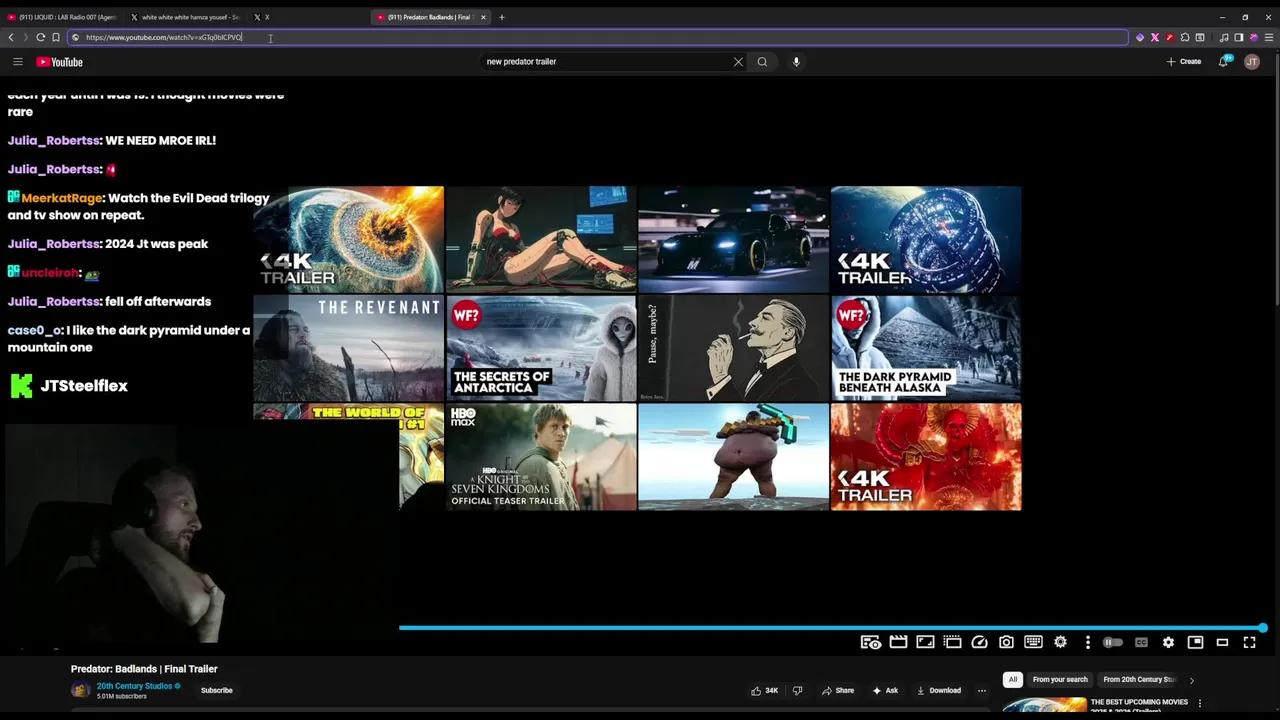Screen dimensions: 1280x720
Task: Reload the current page
Action: 40,37
